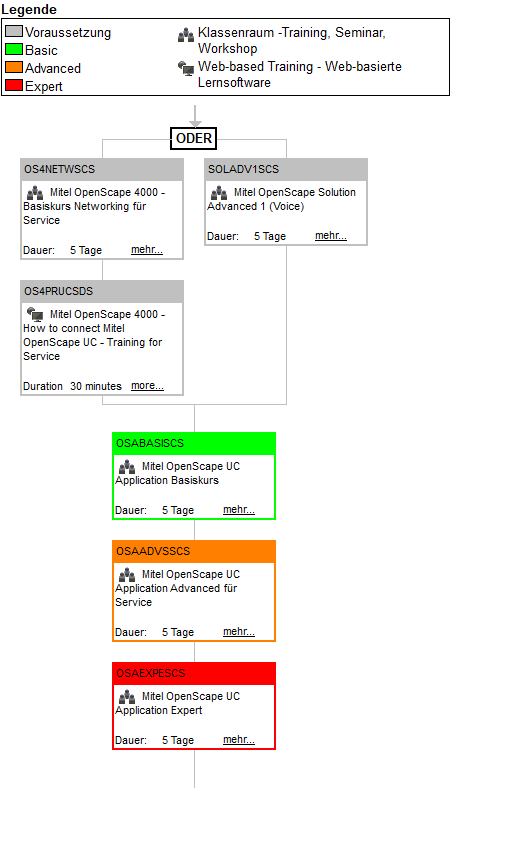Image resolution: width=507 pixels, height=845 pixels.
Task: Open more... link for OS4PRUCSDS training
Action: pyautogui.click(x=147, y=385)
